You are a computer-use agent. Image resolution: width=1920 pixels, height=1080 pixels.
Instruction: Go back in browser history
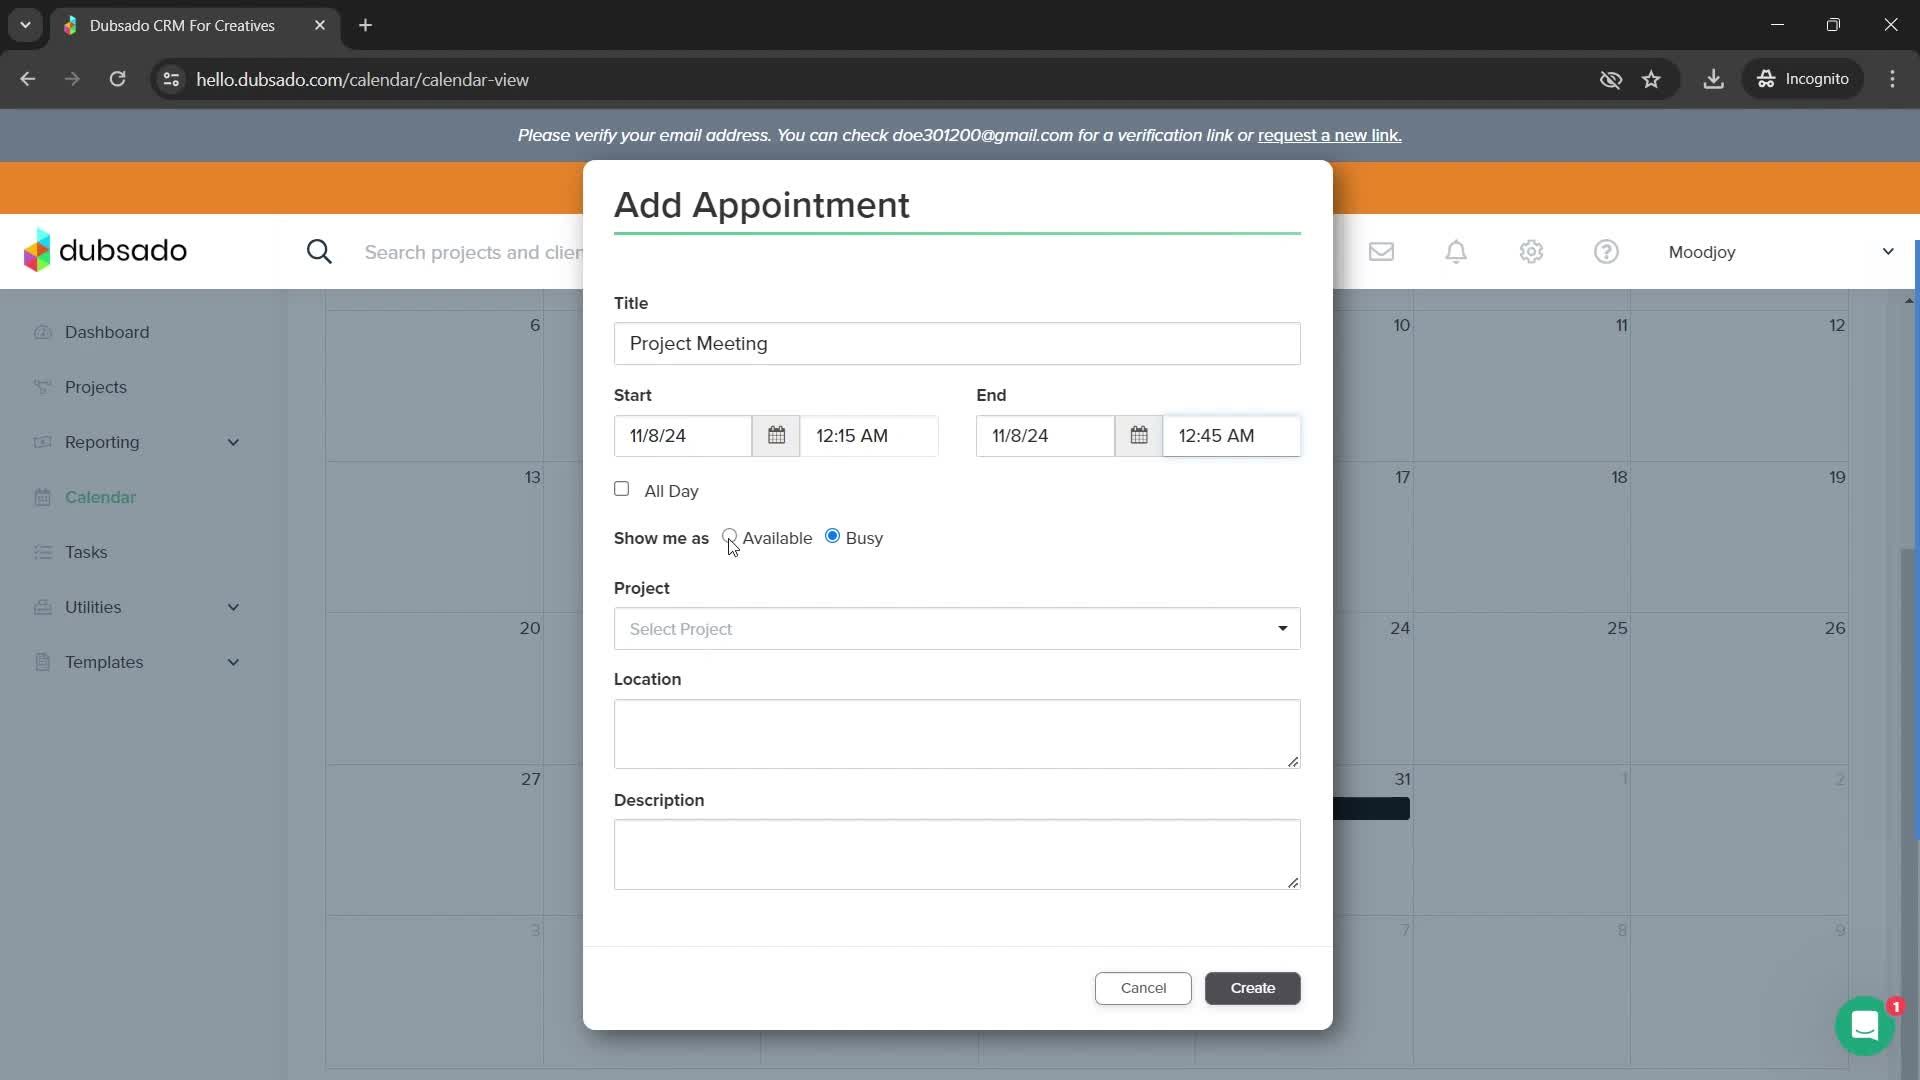pyautogui.click(x=27, y=79)
